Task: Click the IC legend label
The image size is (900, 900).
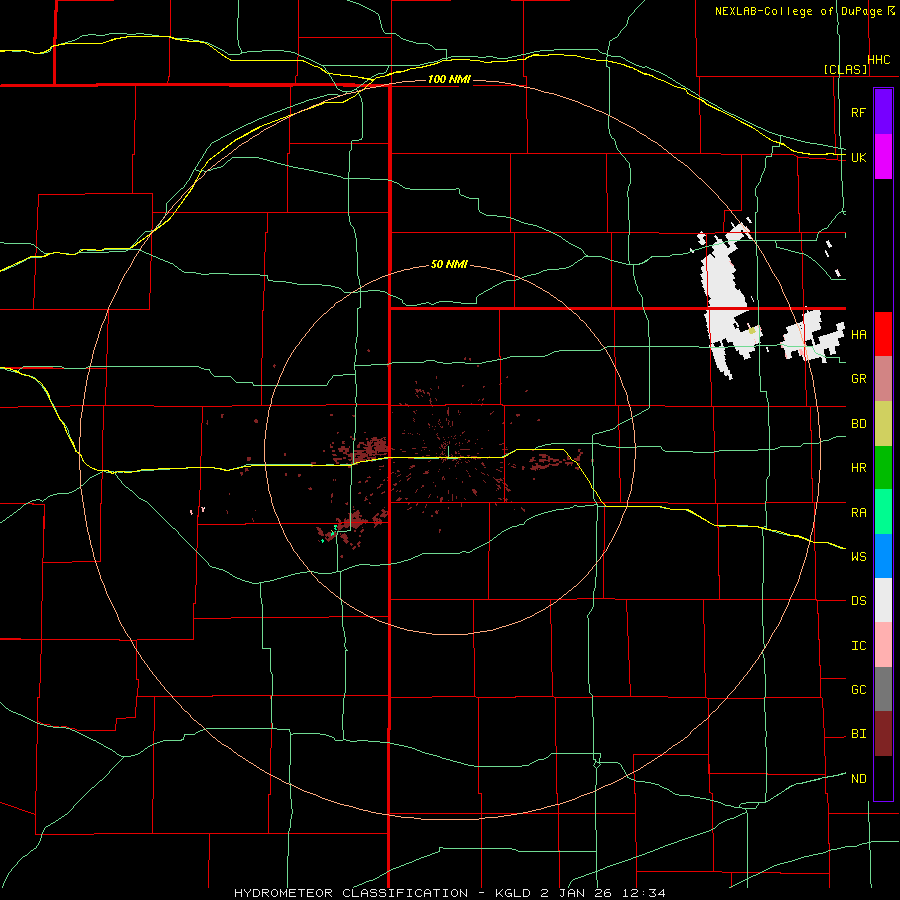Action: 858,646
